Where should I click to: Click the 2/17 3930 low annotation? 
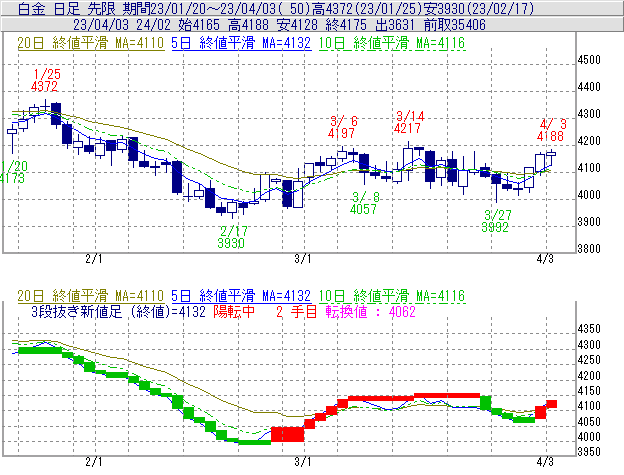click(232, 237)
